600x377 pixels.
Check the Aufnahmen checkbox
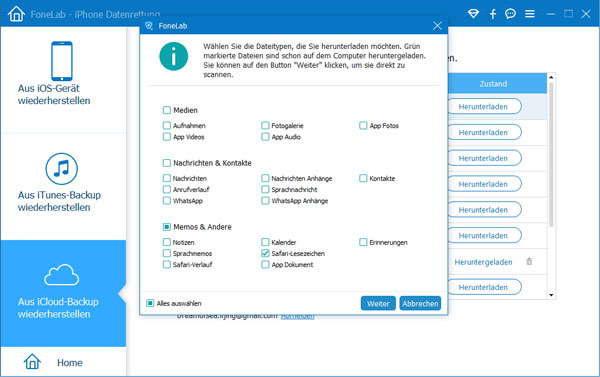tap(167, 126)
